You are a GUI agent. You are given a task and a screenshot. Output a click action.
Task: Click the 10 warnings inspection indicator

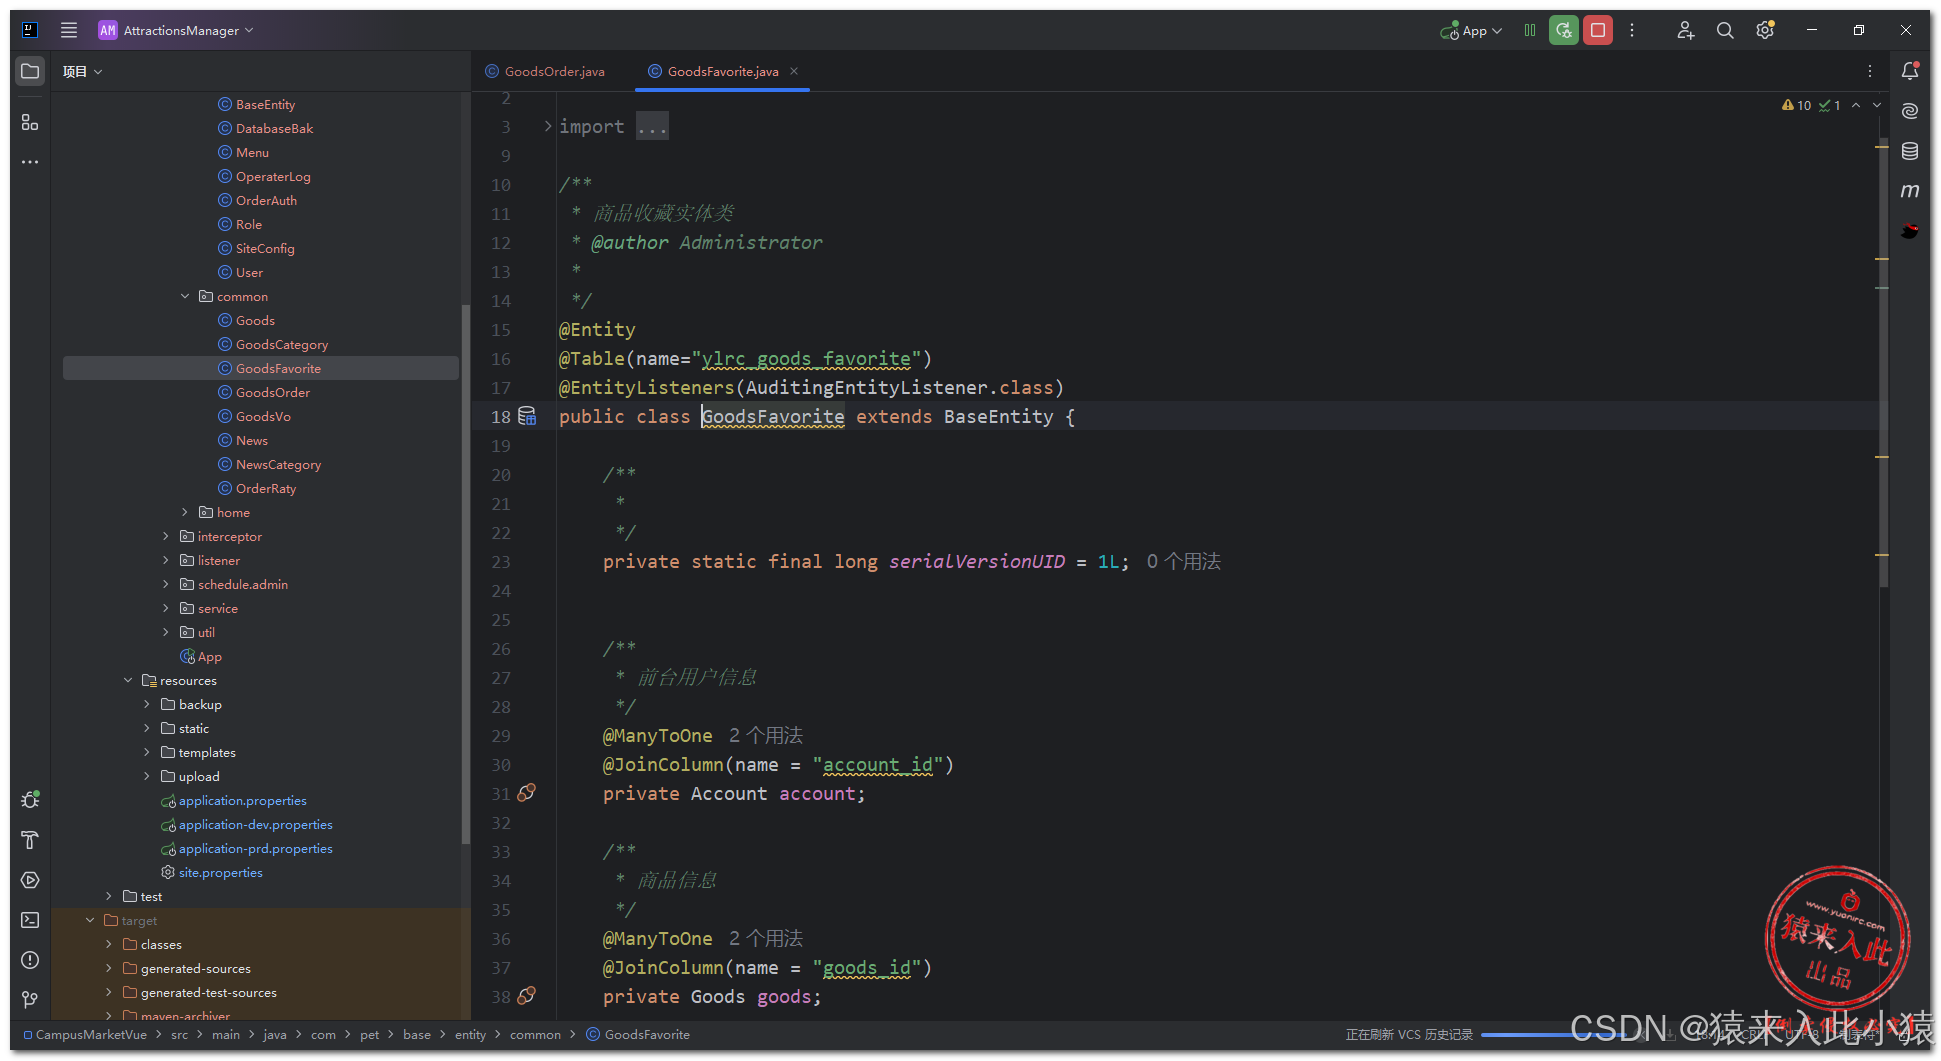pos(1797,105)
